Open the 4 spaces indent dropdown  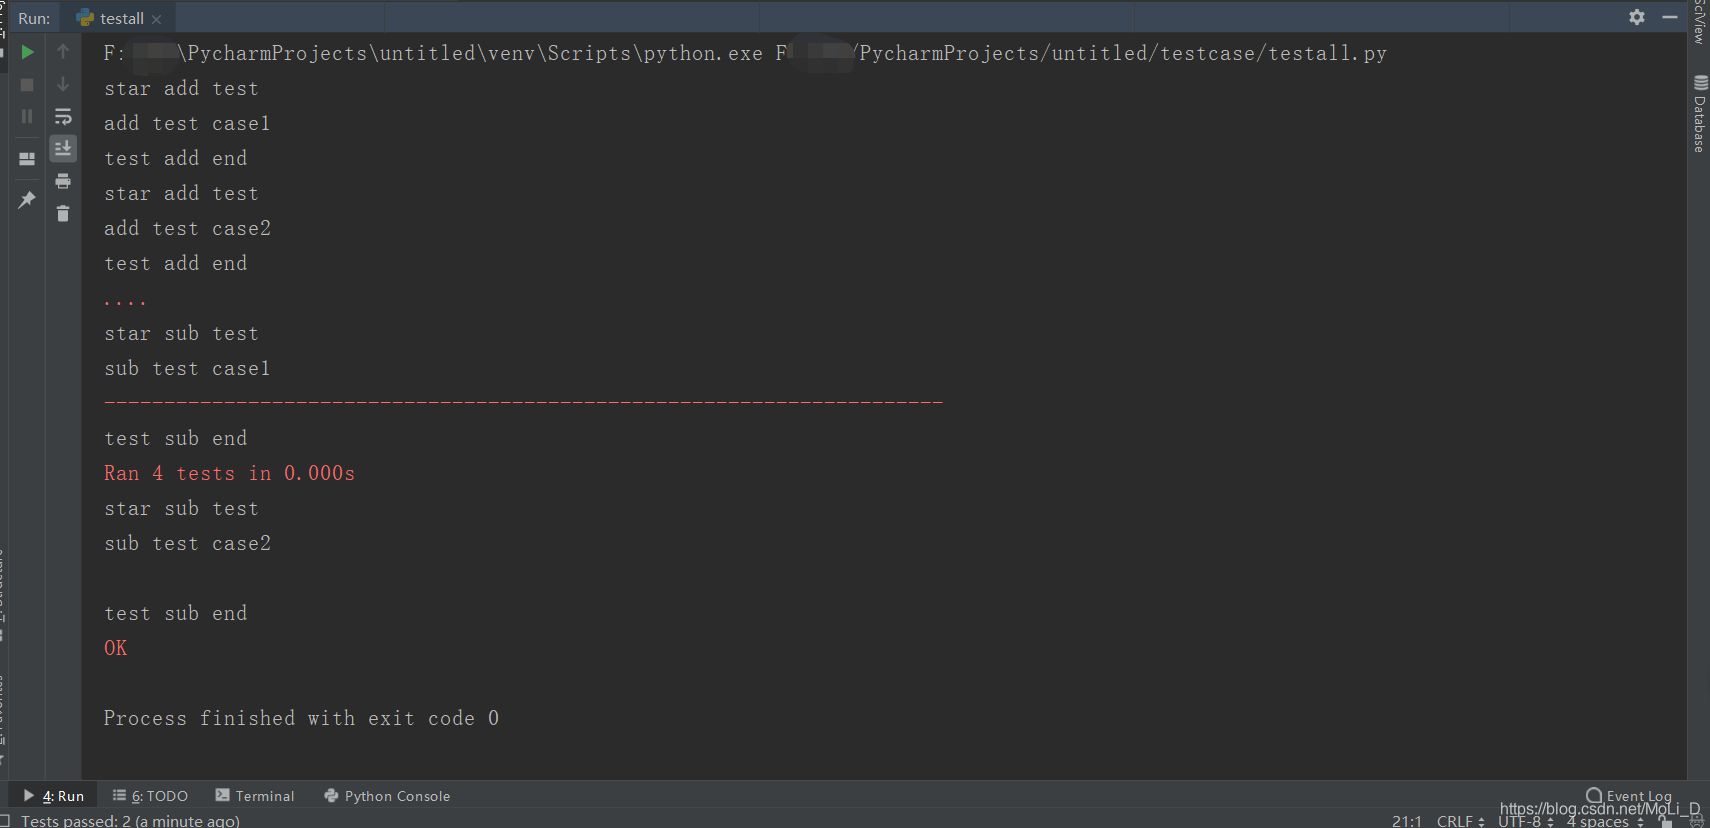[x=1605, y=821]
